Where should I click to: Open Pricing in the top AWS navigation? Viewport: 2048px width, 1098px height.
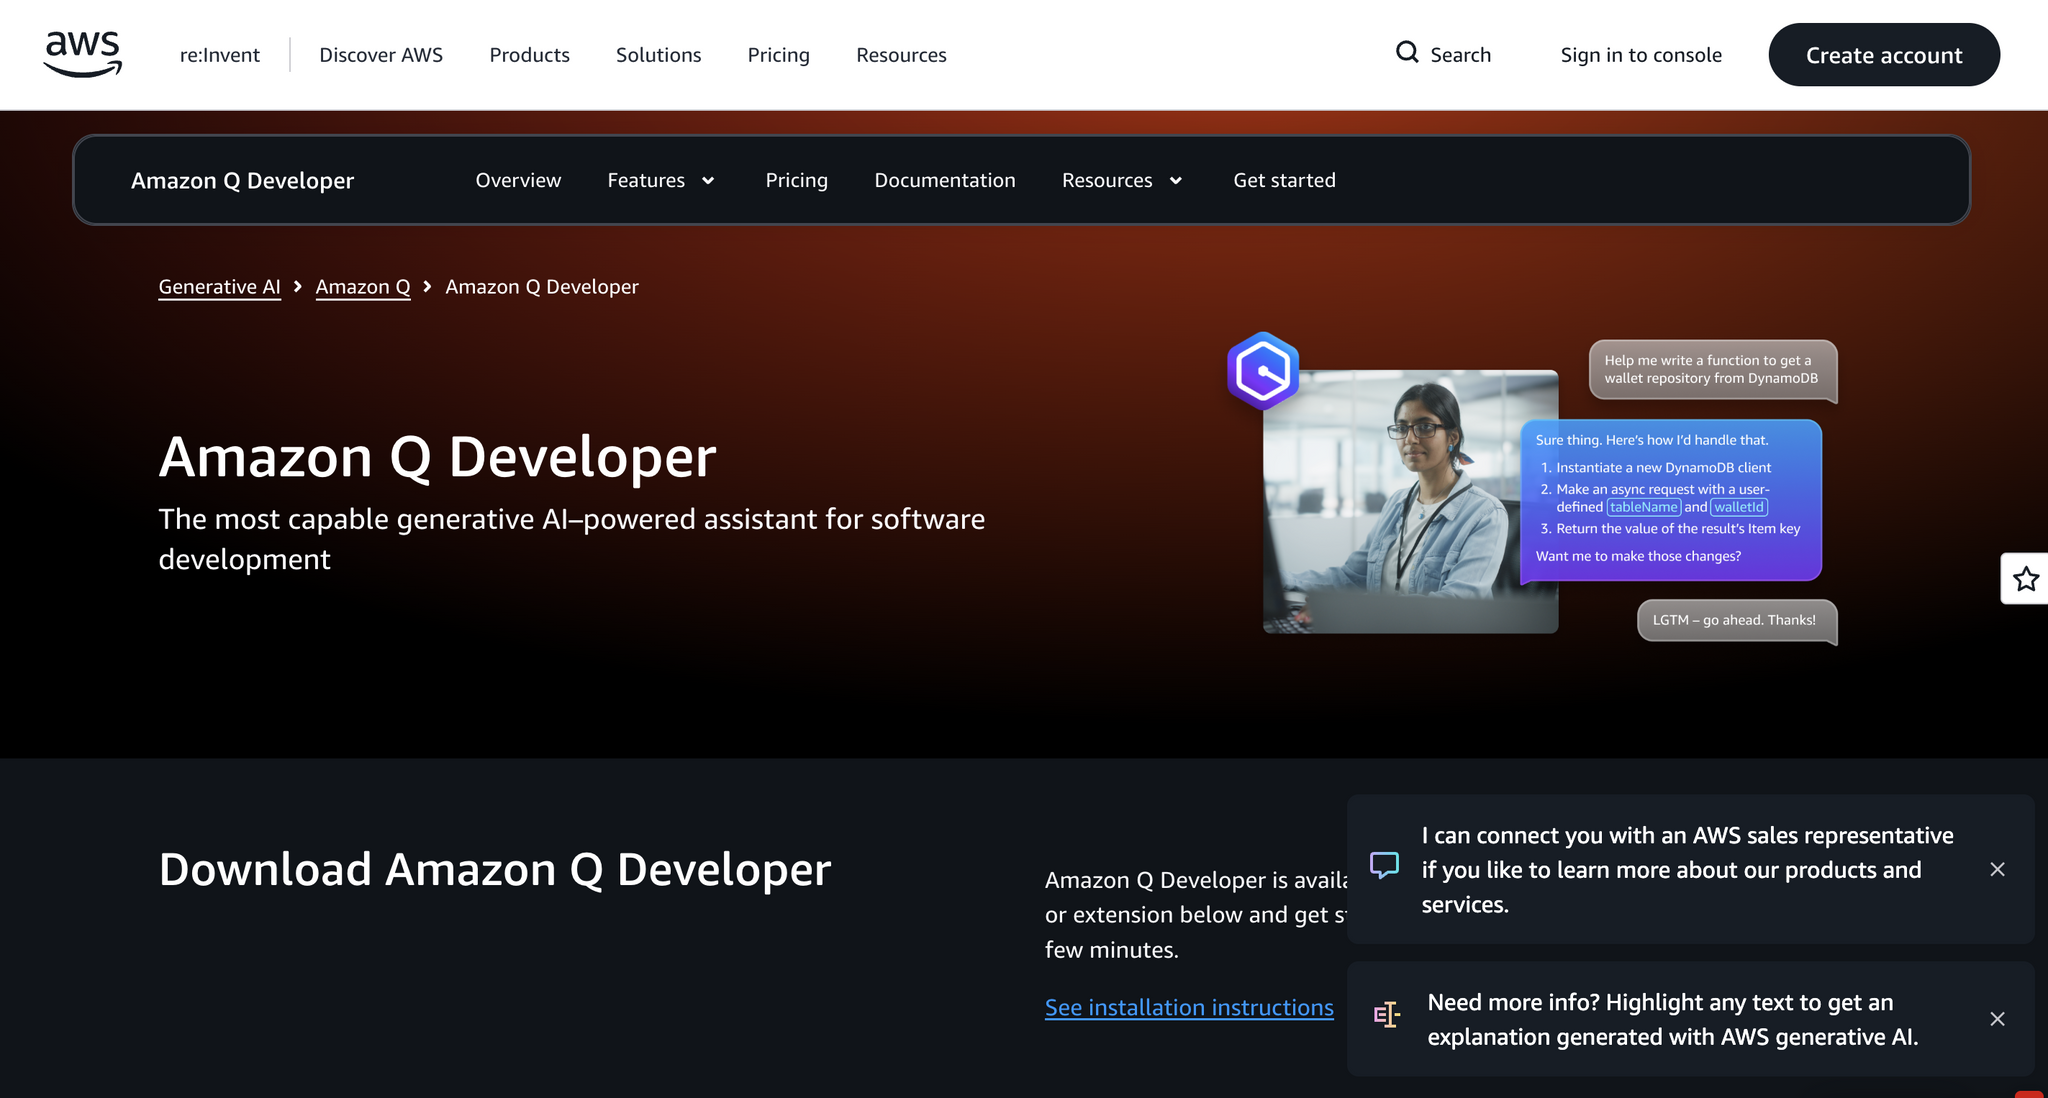point(778,55)
